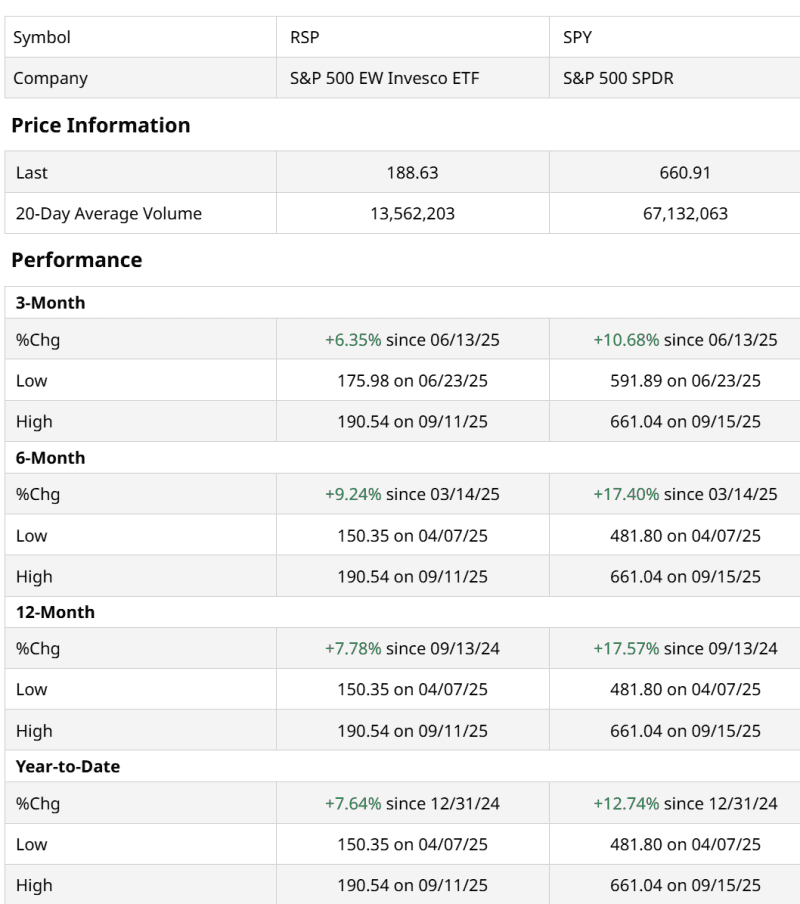Click SPY's +12.74% year-to-date change
The image size is (800, 904).
pyautogui.click(x=626, y=803)
